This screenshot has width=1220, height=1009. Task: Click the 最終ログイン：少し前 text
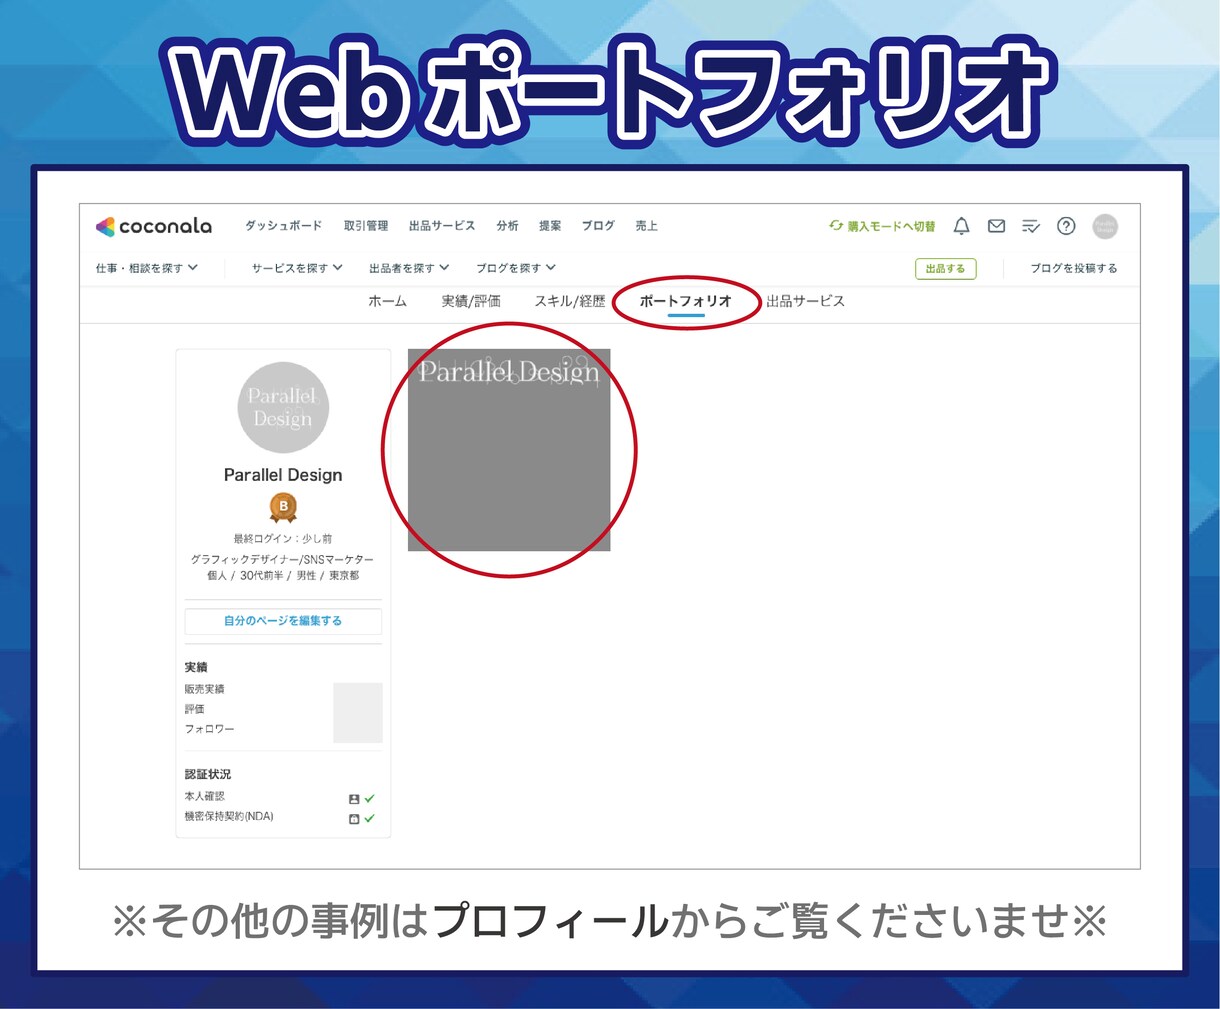pyautogui.click(x=283, y=539)
